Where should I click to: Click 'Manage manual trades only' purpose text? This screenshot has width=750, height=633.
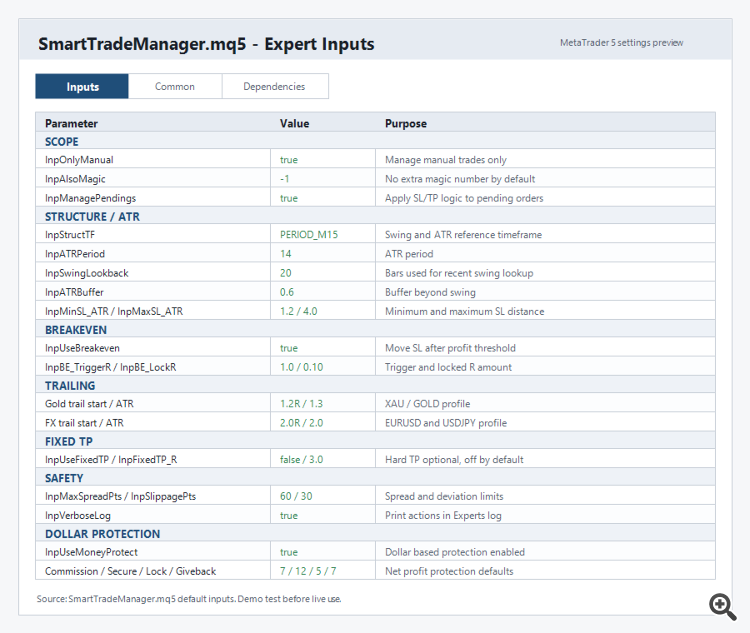pyautogui.click(x=446, y=160)
